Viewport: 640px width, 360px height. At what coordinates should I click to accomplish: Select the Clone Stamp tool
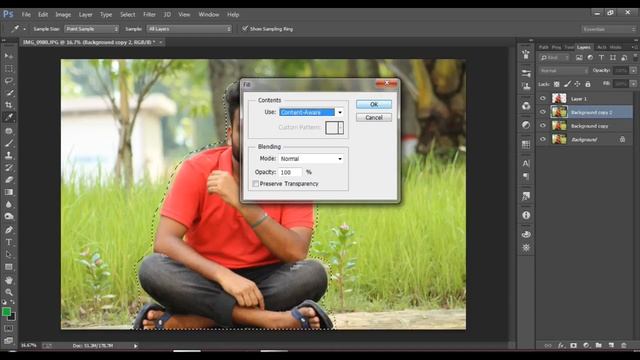point(9,156)
